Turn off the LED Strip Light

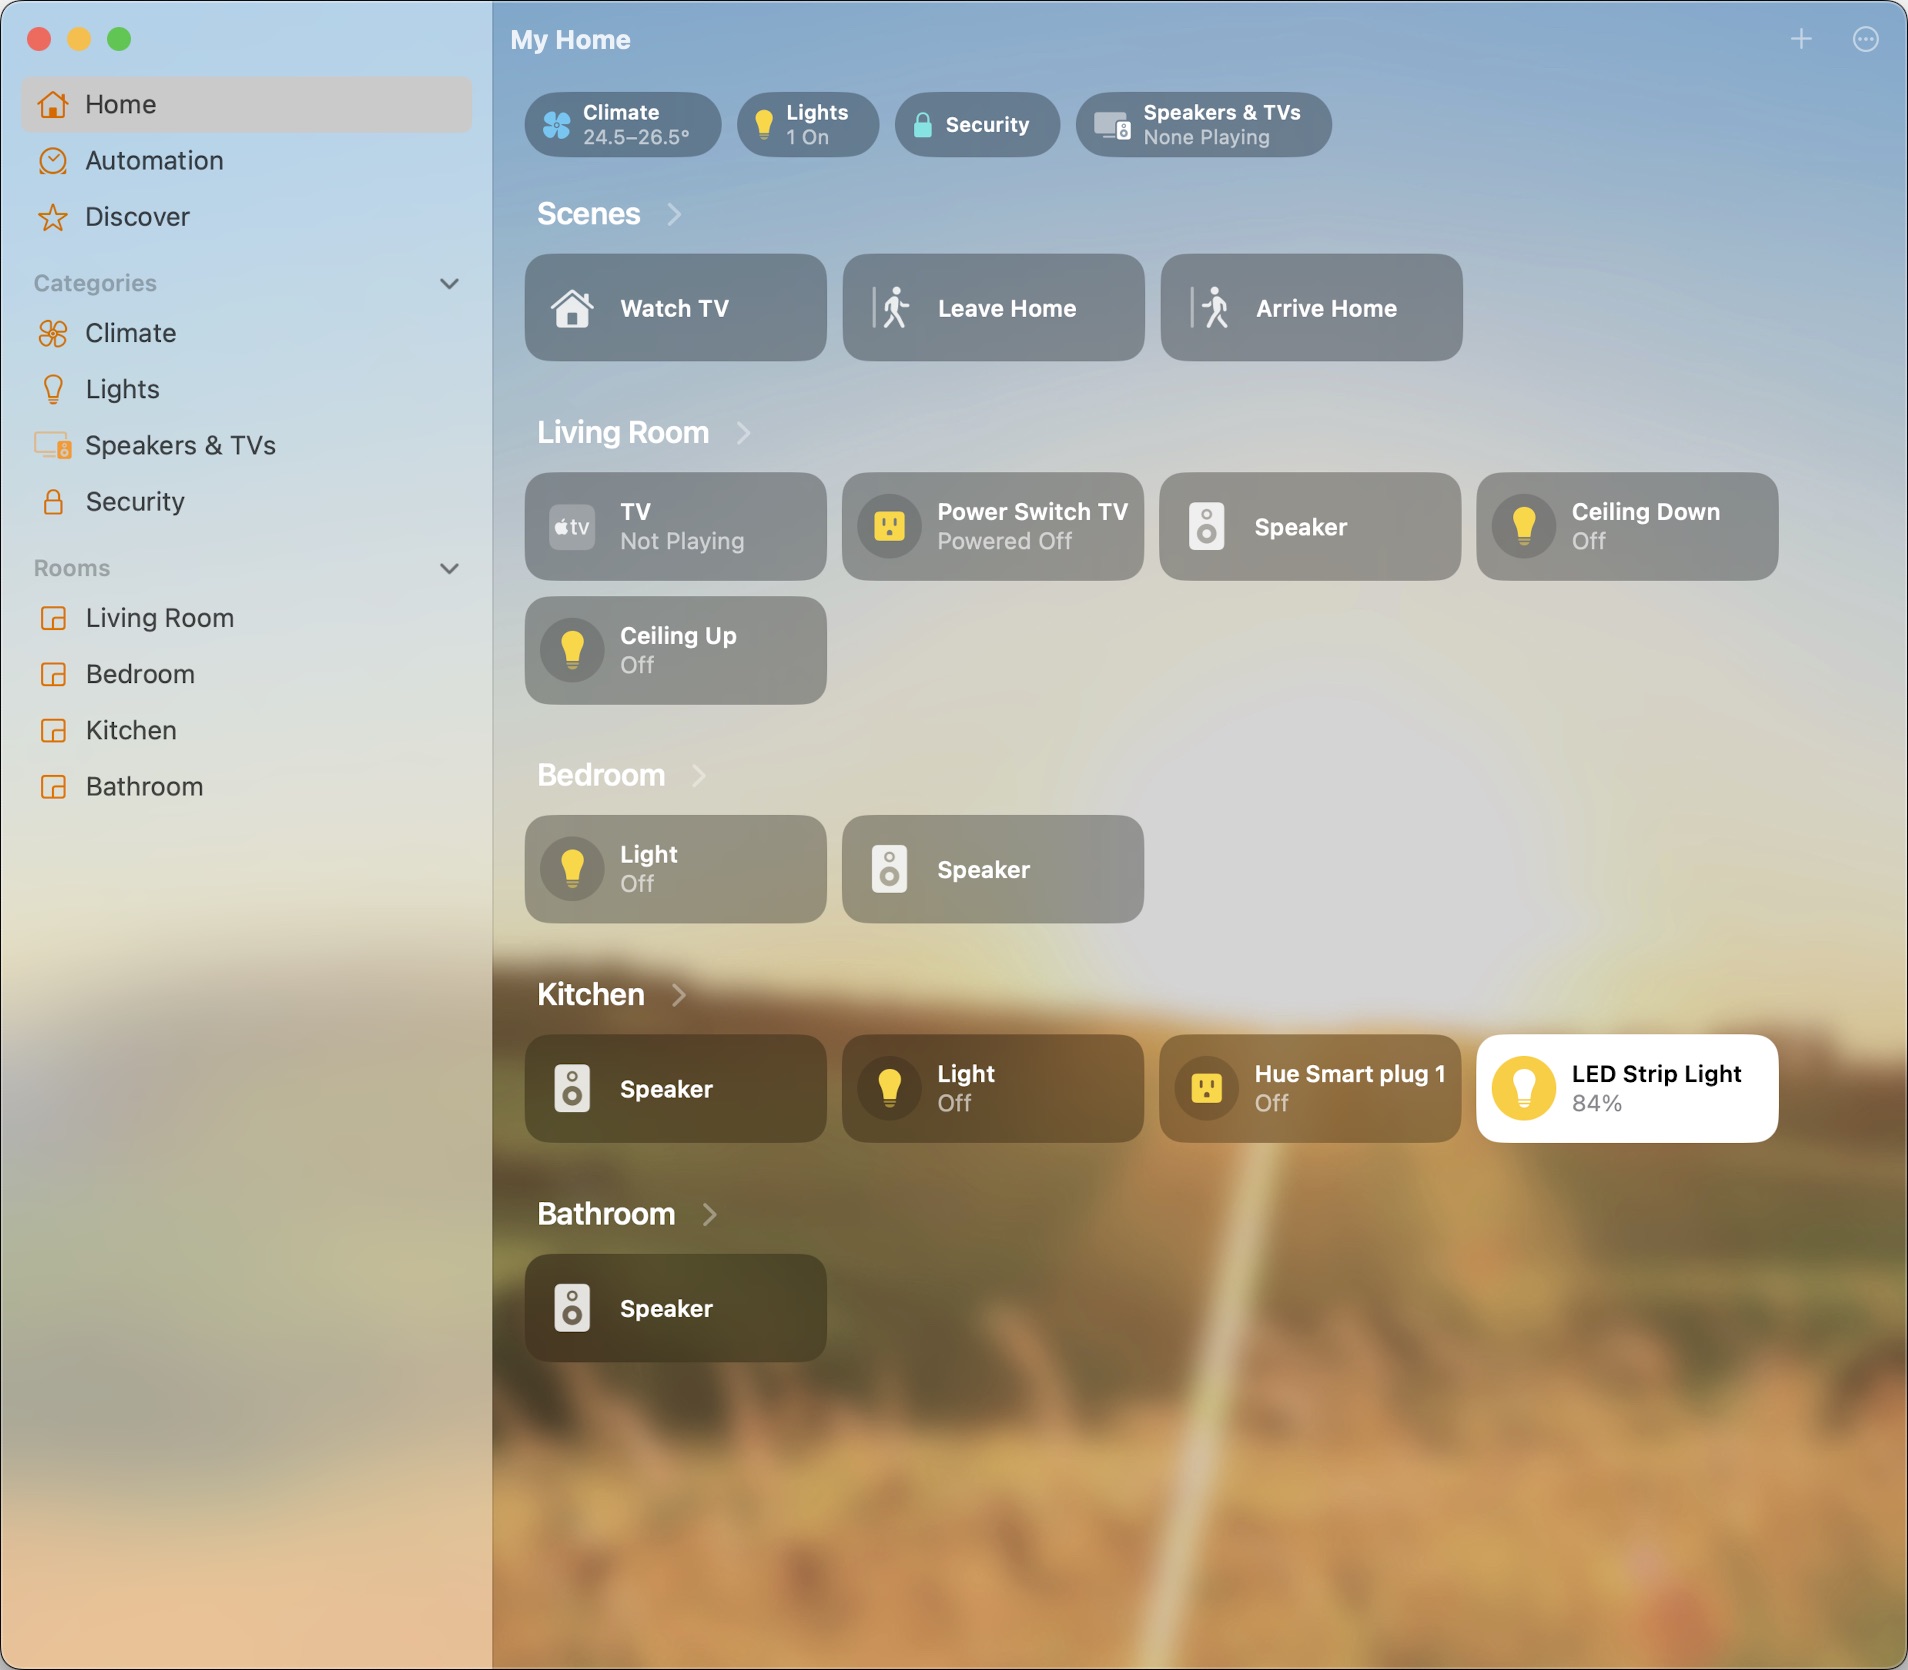coord(1523,1088)
